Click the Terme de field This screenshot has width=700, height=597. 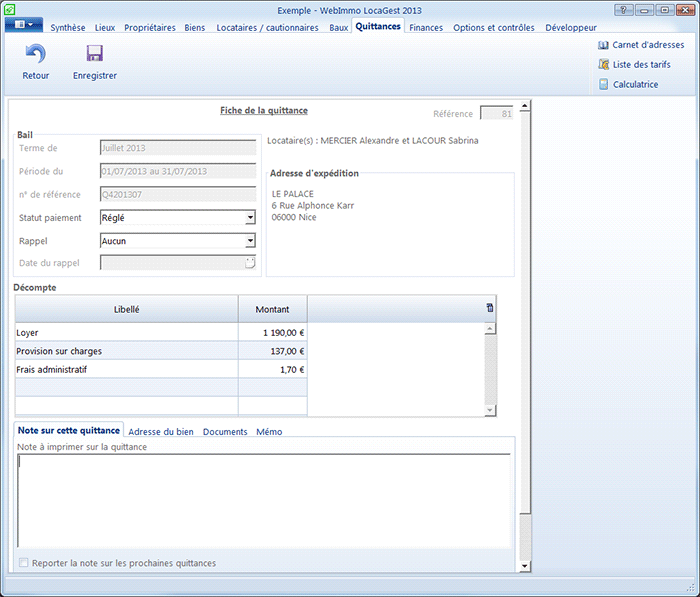[178, 148]
